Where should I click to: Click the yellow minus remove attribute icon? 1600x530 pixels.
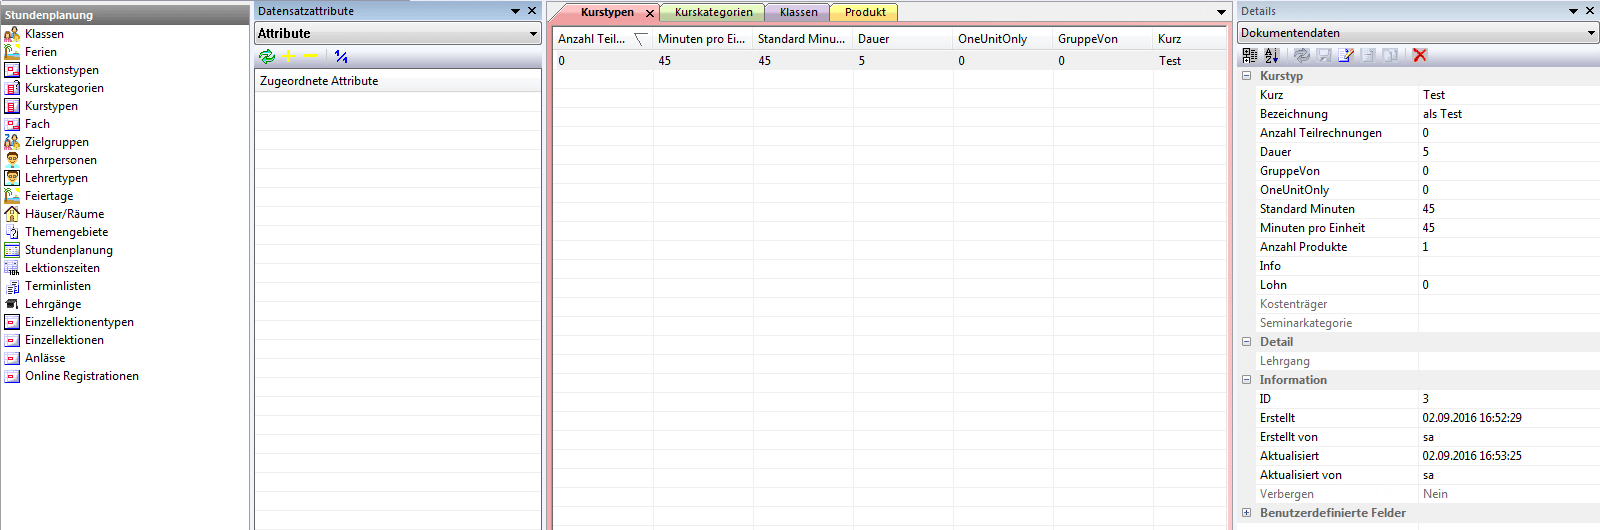[311, 57]
